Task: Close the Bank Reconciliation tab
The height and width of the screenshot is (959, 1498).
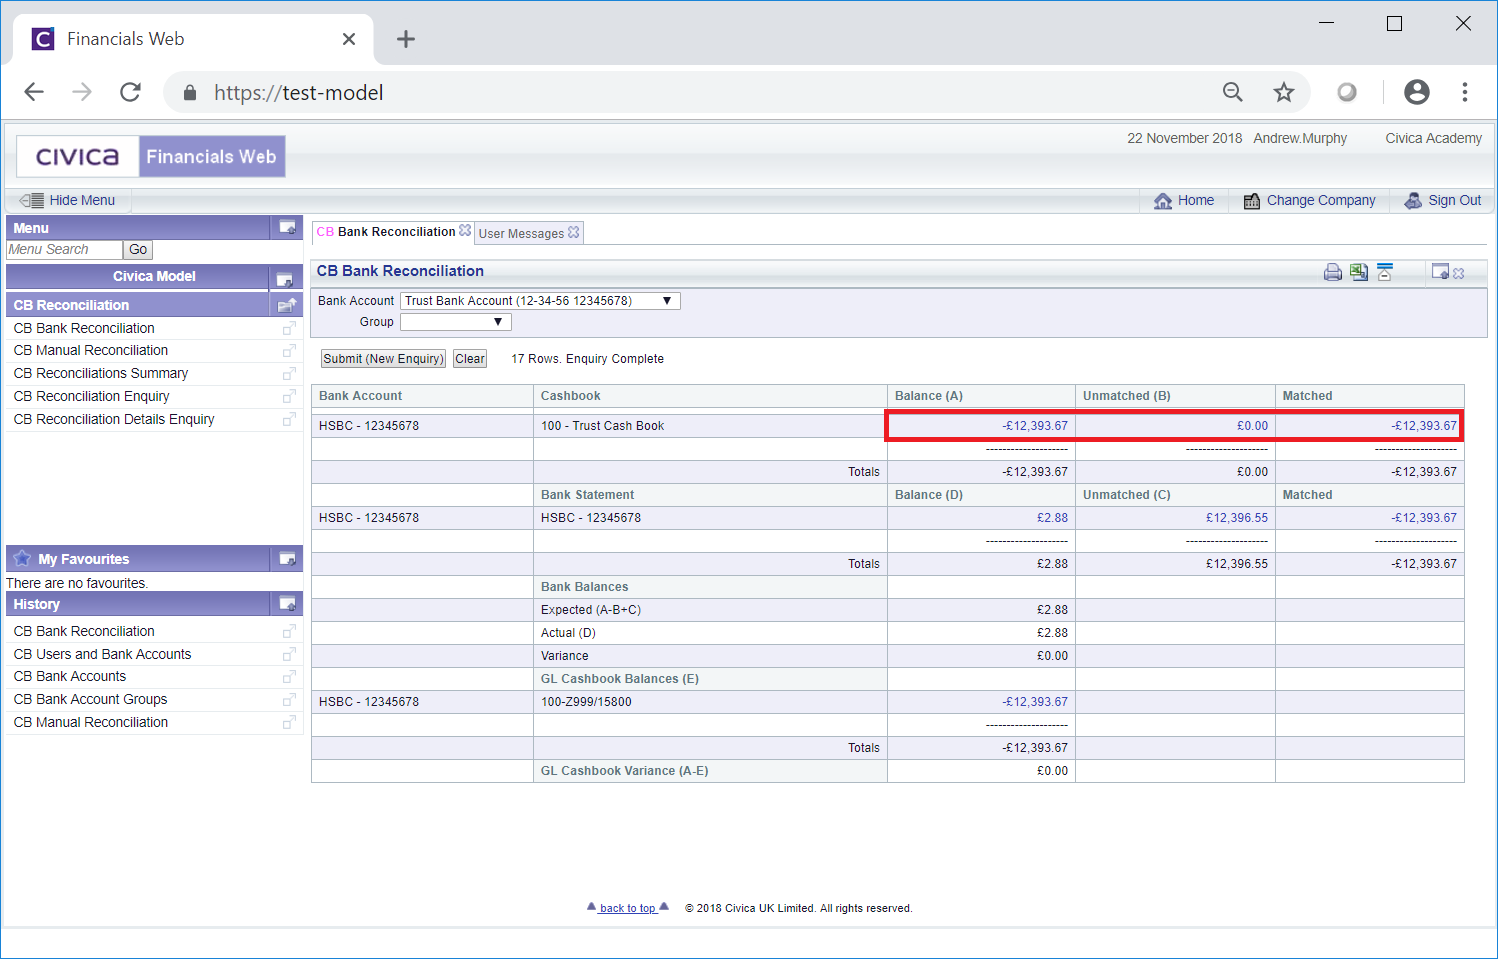Action: pyautogui.click(x=465, y=230)
